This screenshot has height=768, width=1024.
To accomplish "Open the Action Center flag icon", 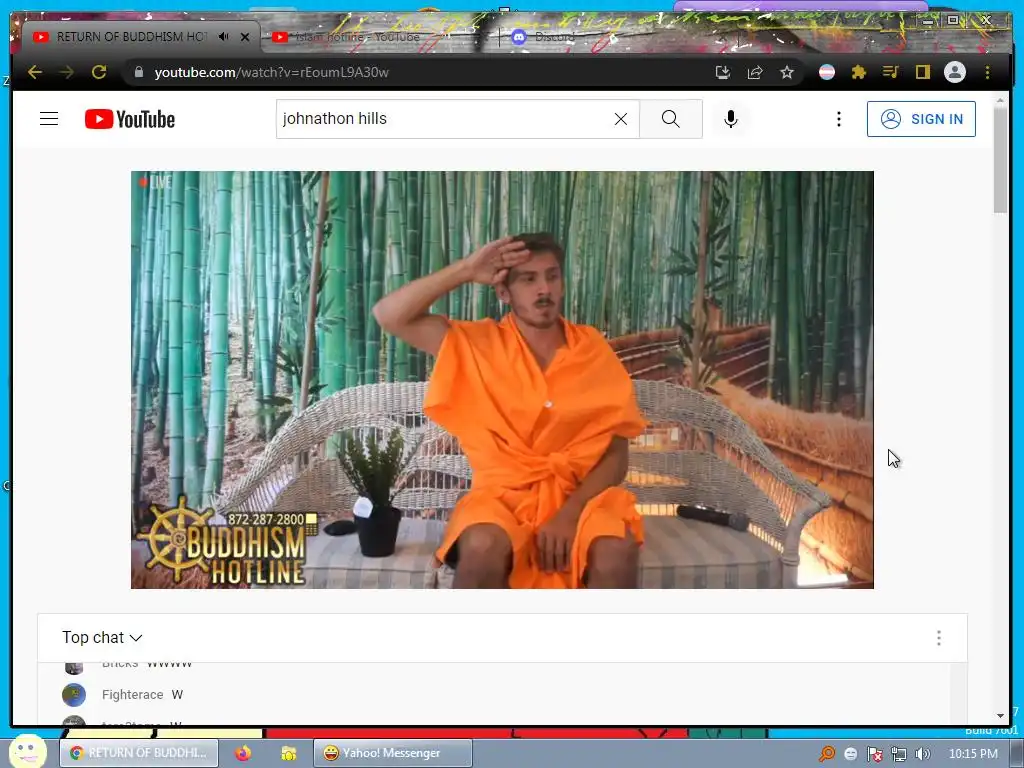I will pyautogui.click(x=874, y=754).
